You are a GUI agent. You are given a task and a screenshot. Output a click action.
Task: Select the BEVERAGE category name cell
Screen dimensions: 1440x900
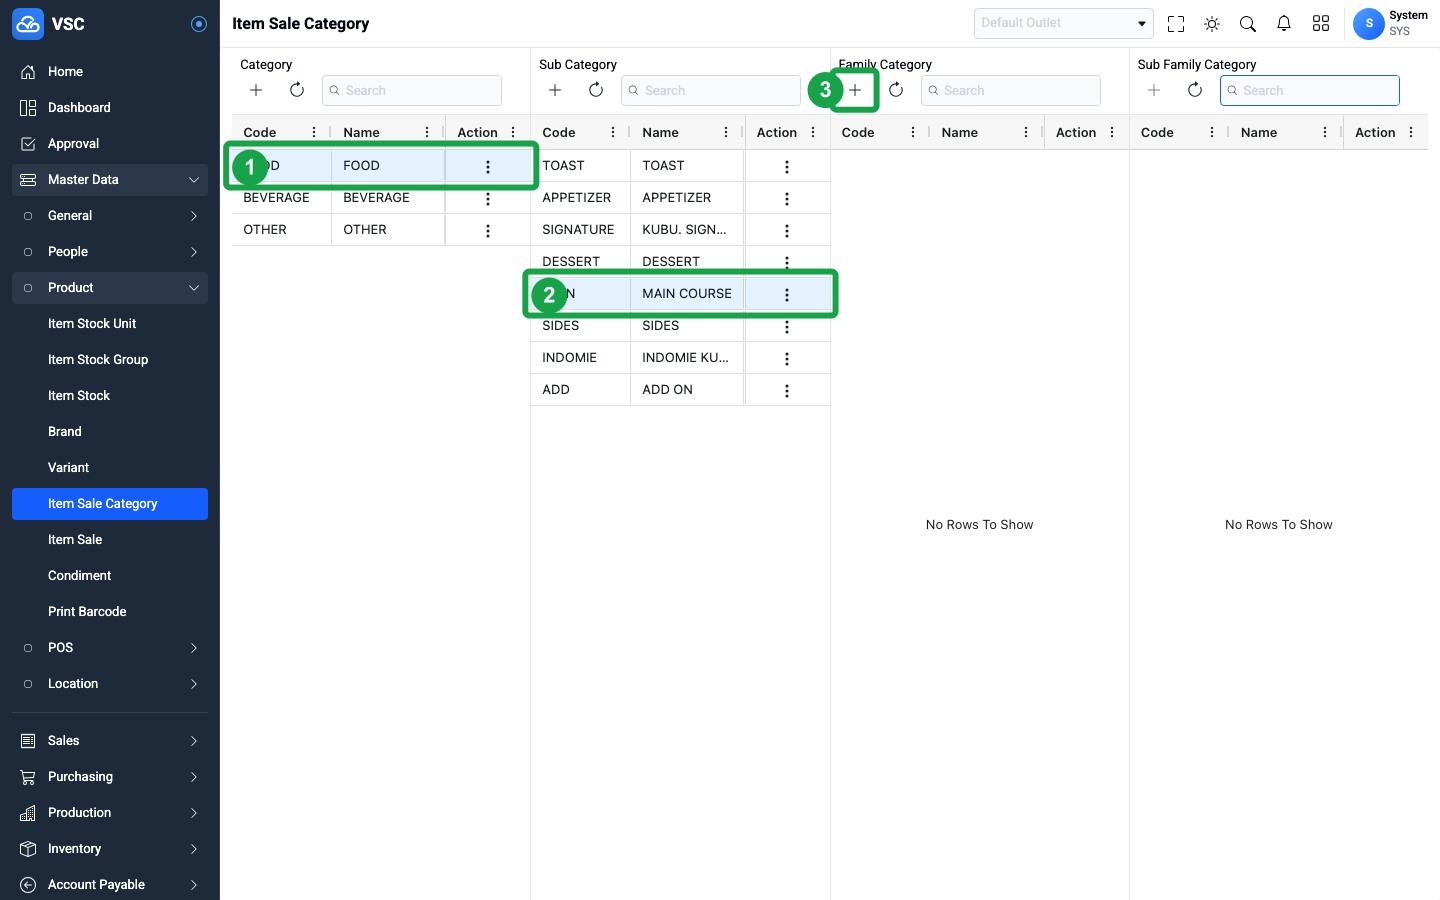pyautogui.click(x=388, y=198)
